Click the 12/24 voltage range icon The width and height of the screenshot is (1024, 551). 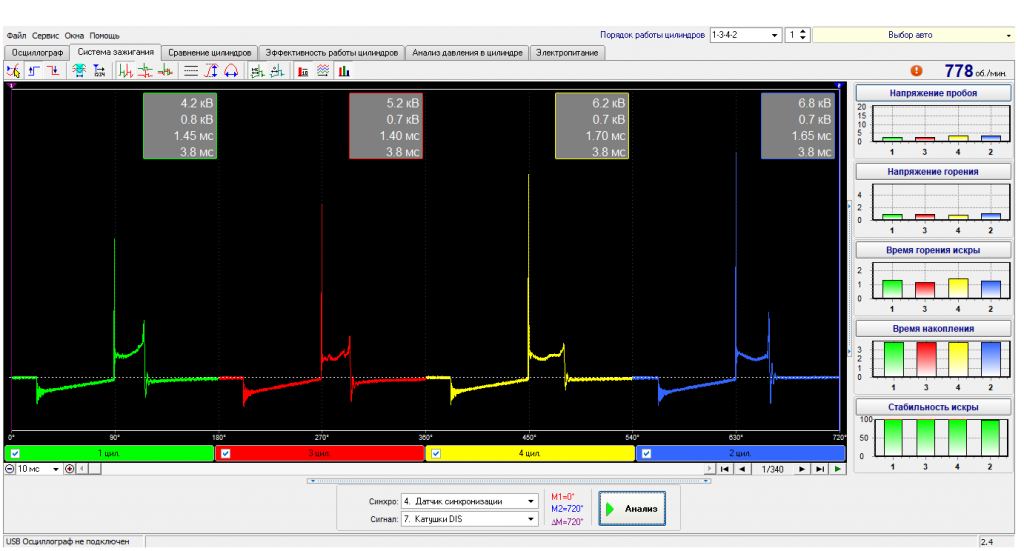click(99, 71)
